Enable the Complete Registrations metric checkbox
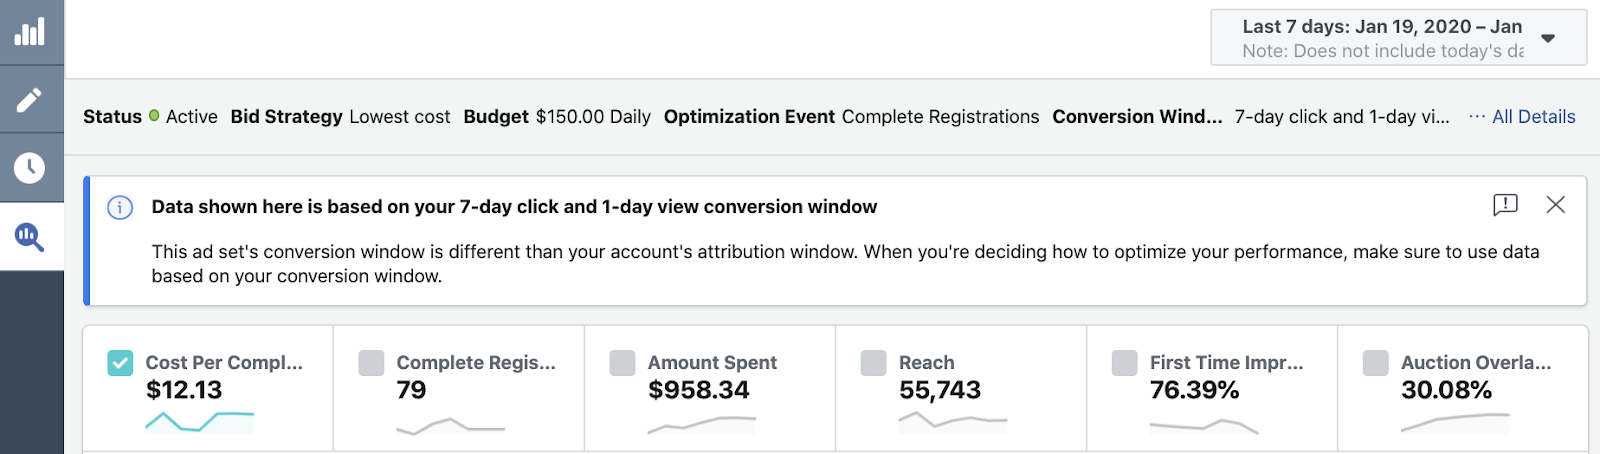 (x=371, y=363)
